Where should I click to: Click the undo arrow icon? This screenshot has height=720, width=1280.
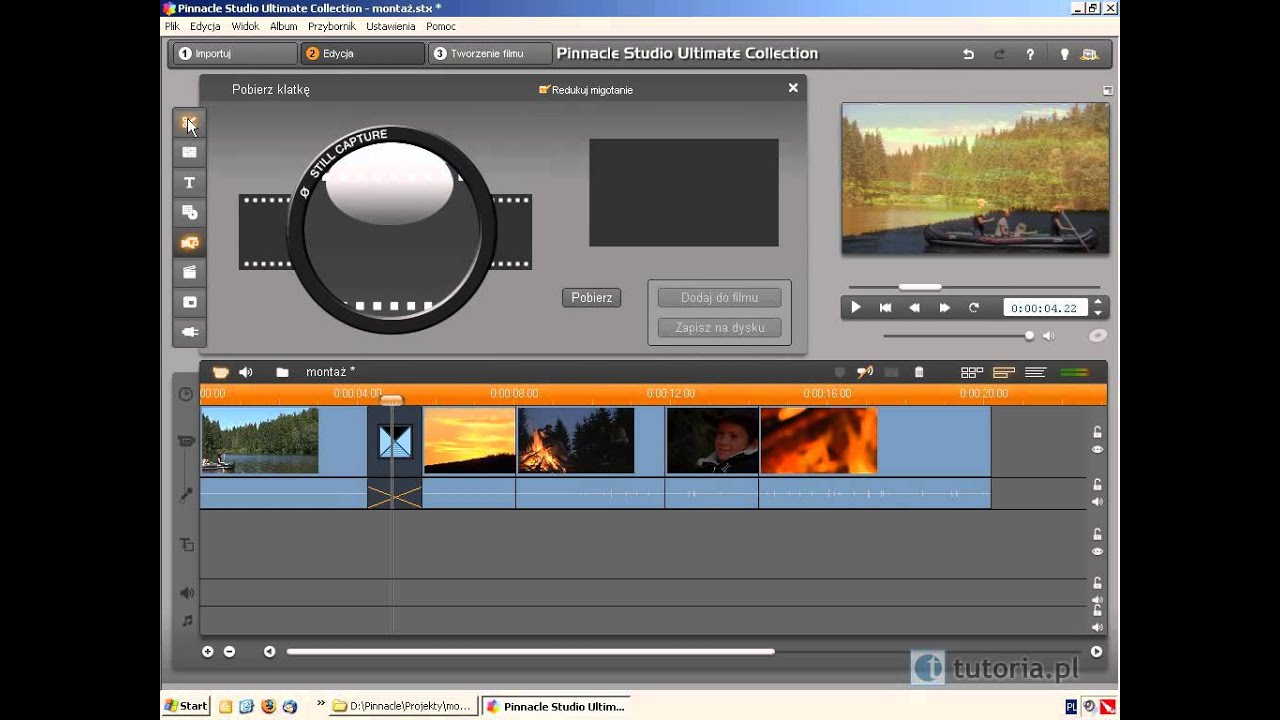968,54
